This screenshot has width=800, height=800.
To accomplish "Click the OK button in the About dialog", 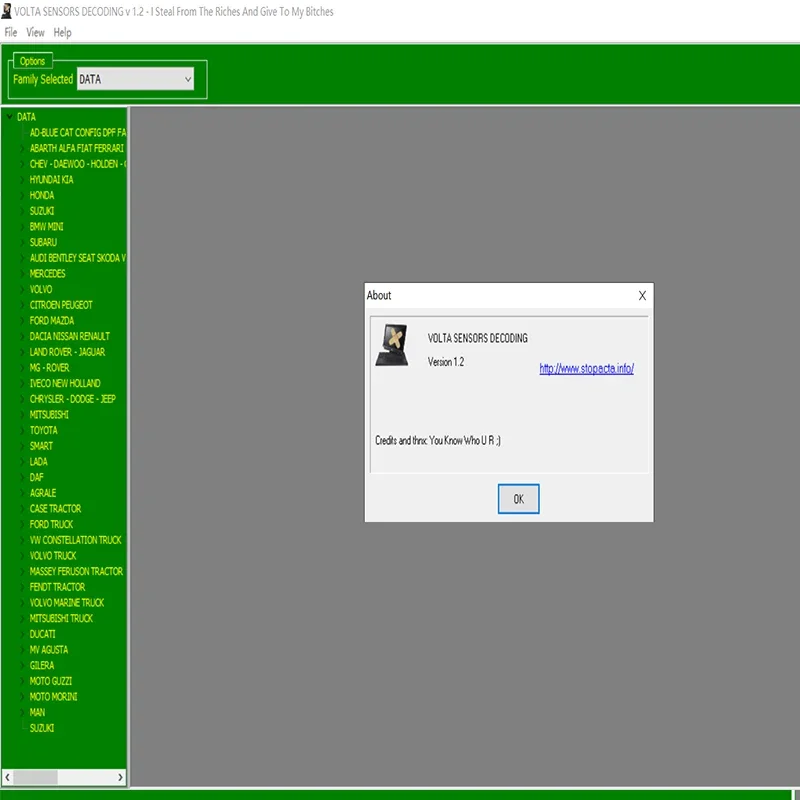I will (518, 498).
